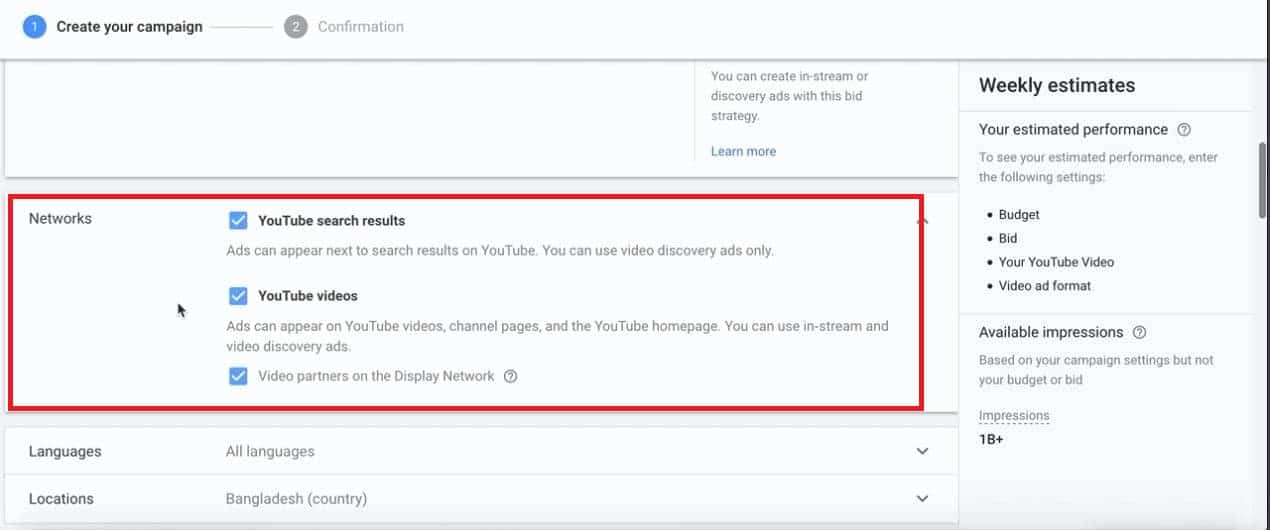Click the Networks section label
This screenshot has height=530, width=1270.
click(60, 218)
